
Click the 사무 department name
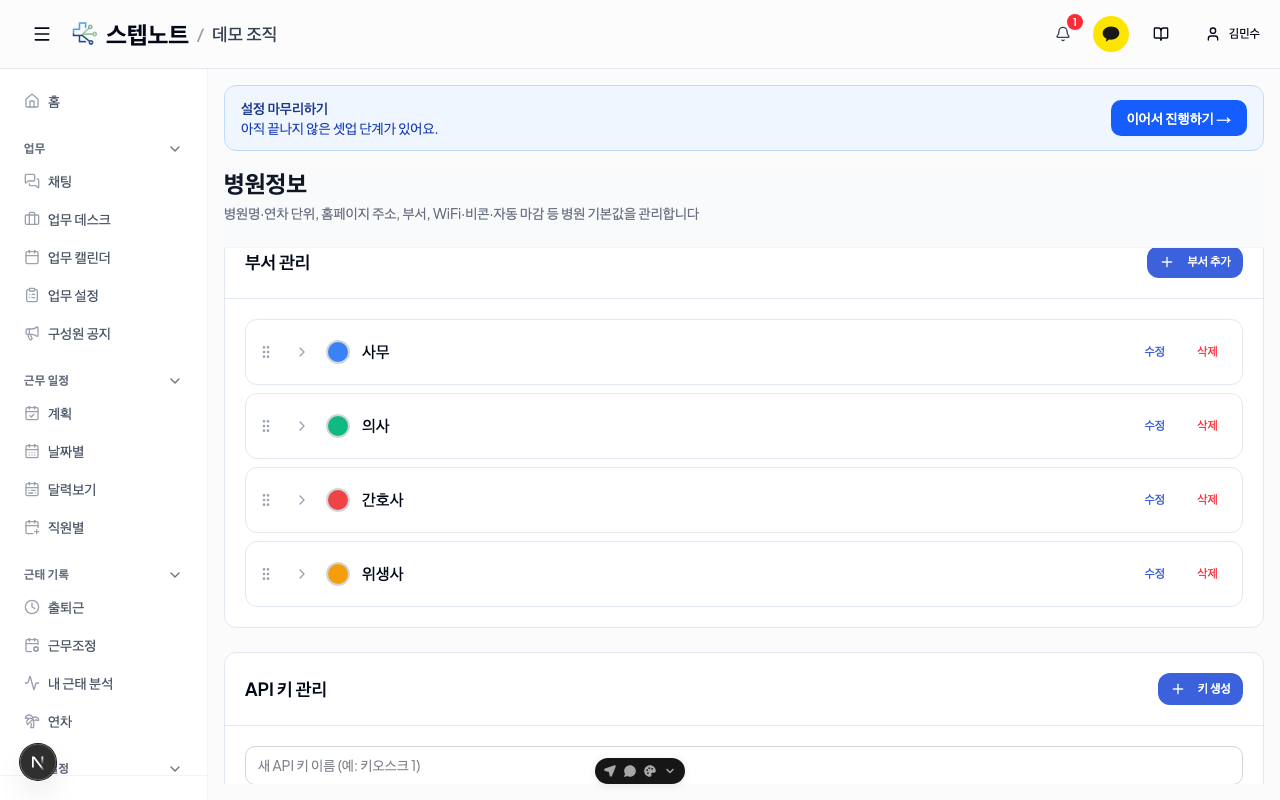pyautogui.click(x=376, y=352)
